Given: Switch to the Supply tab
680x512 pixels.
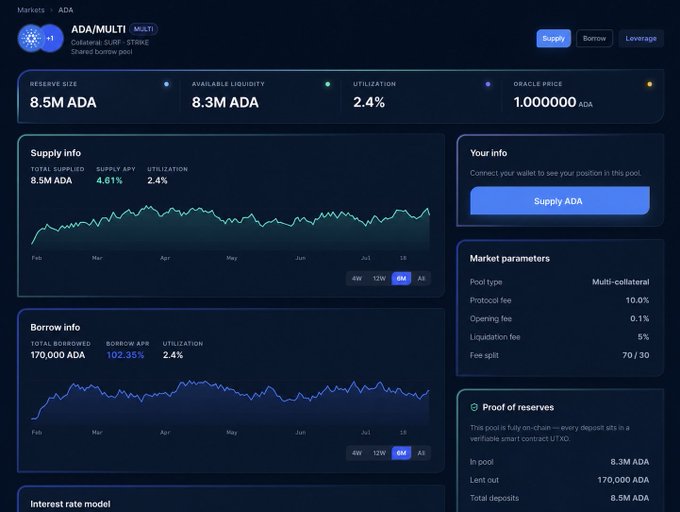Looking at the screenshot, I should (553, 38).
